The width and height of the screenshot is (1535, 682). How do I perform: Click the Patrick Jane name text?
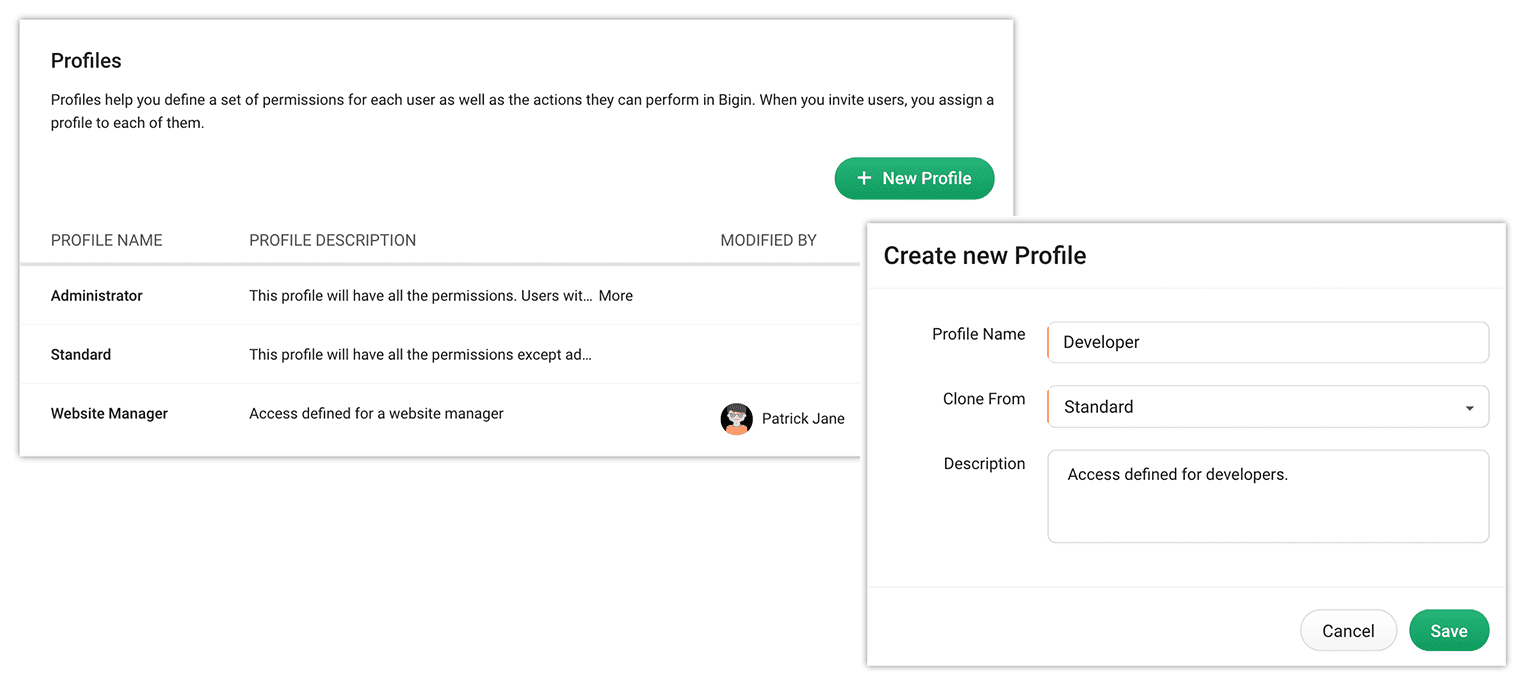click(x=803, y=419)
